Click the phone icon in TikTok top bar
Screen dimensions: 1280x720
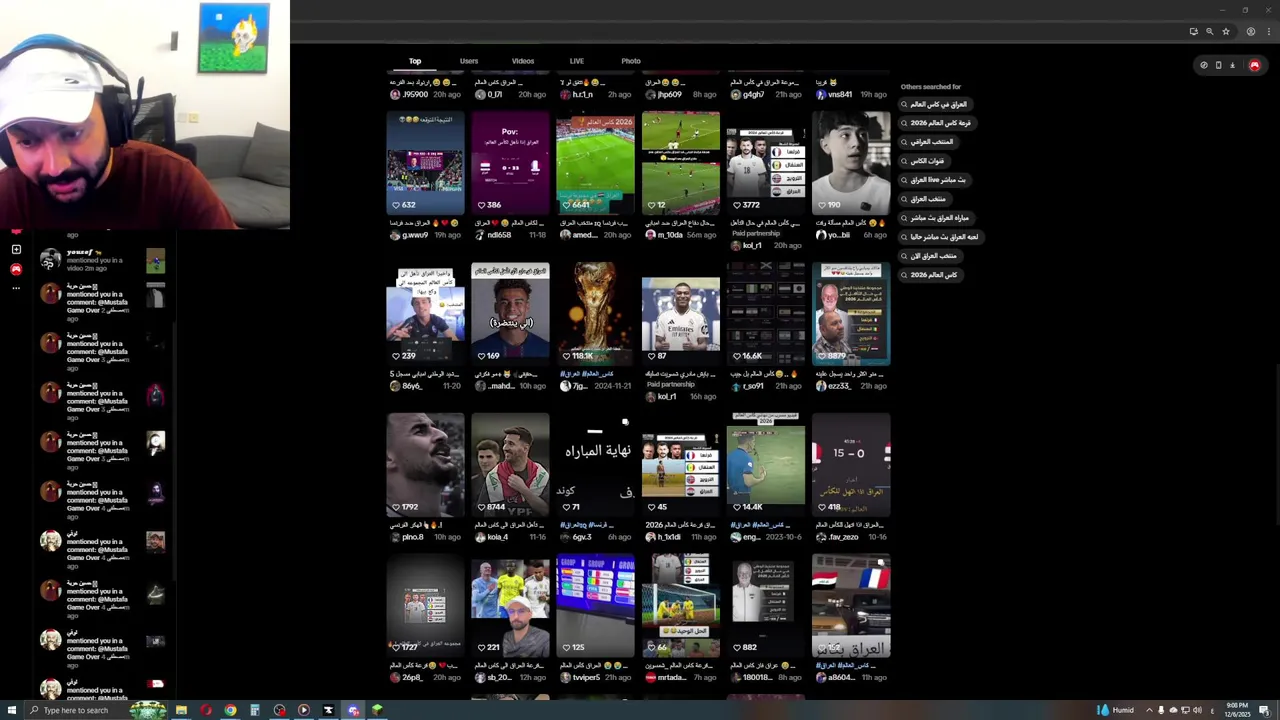(x=1218, y=65)
